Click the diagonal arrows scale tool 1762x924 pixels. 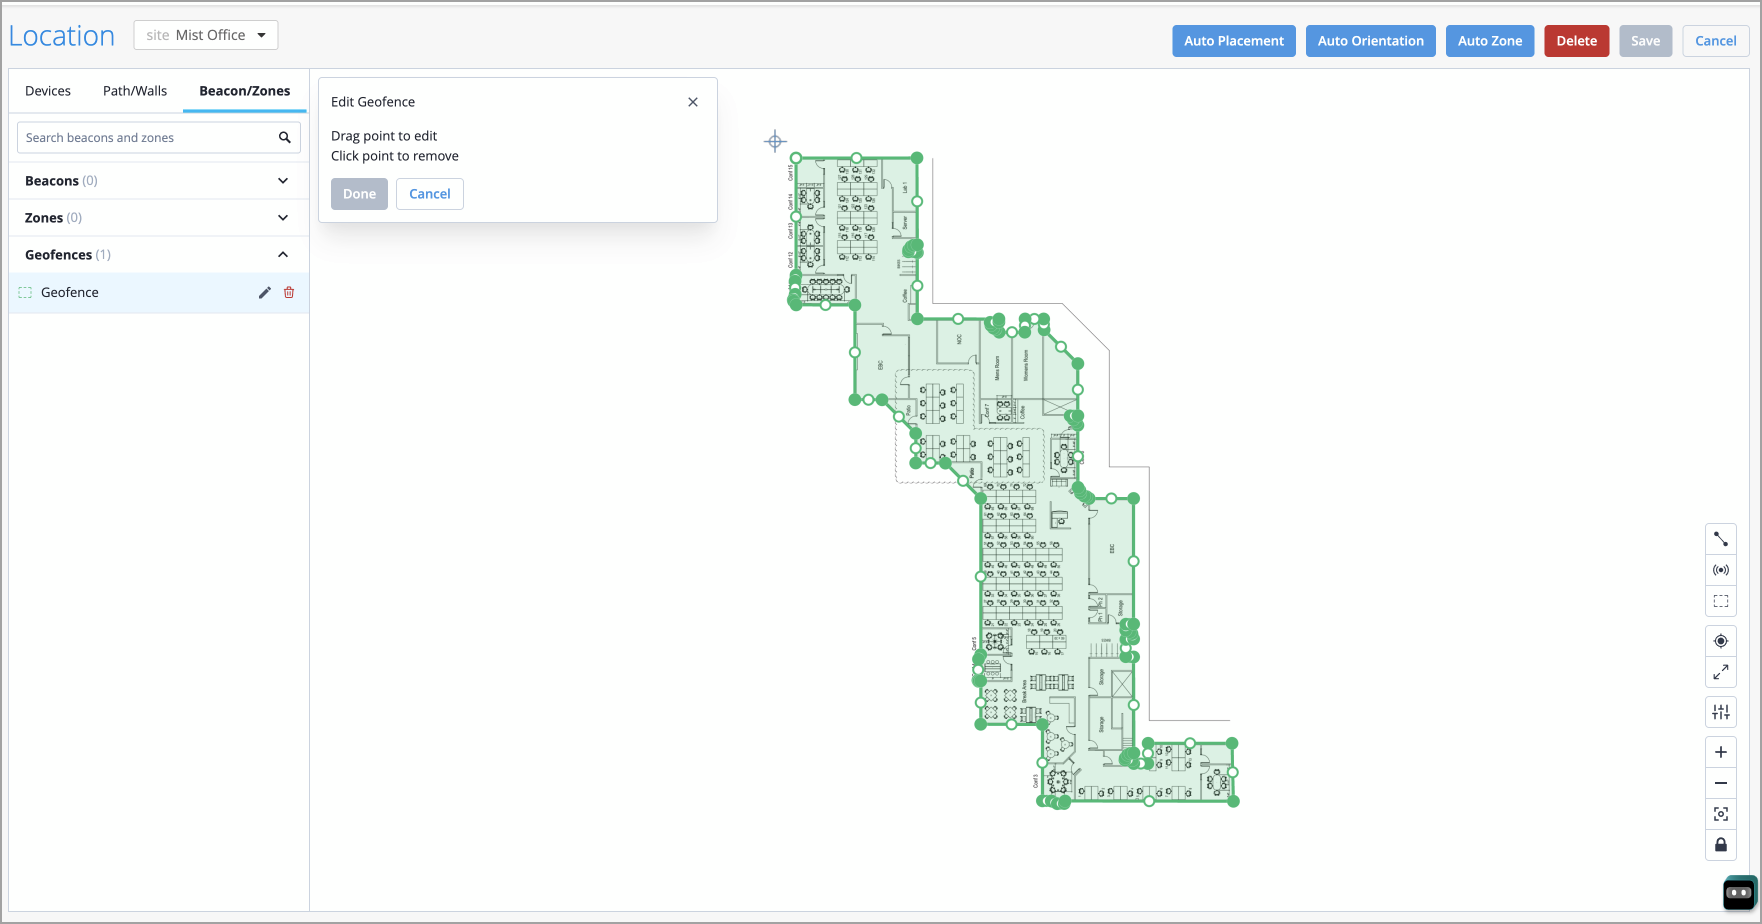[x=1720, y=672]
